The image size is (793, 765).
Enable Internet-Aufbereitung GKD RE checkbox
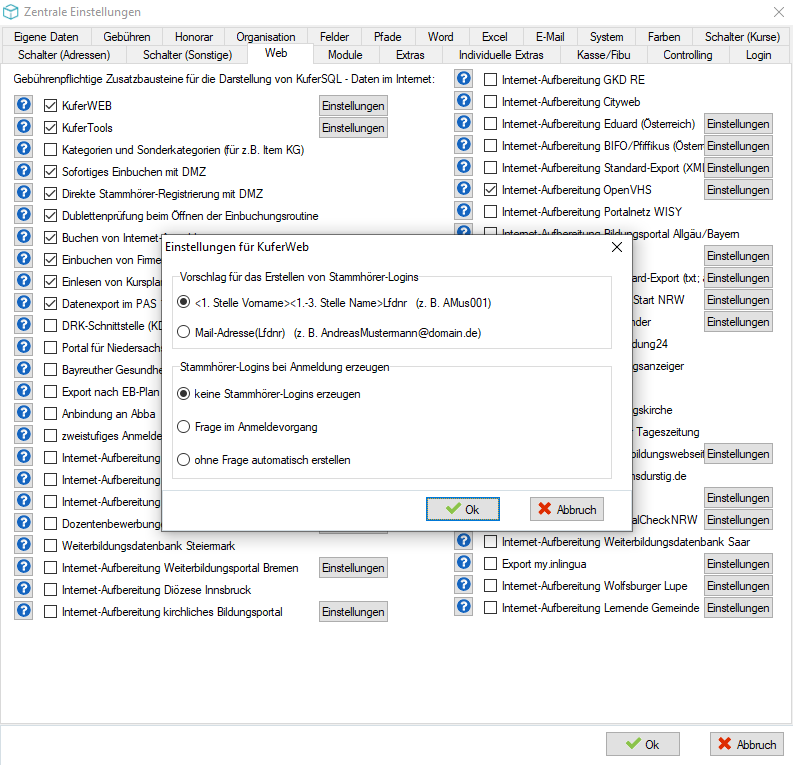[490, 79]
